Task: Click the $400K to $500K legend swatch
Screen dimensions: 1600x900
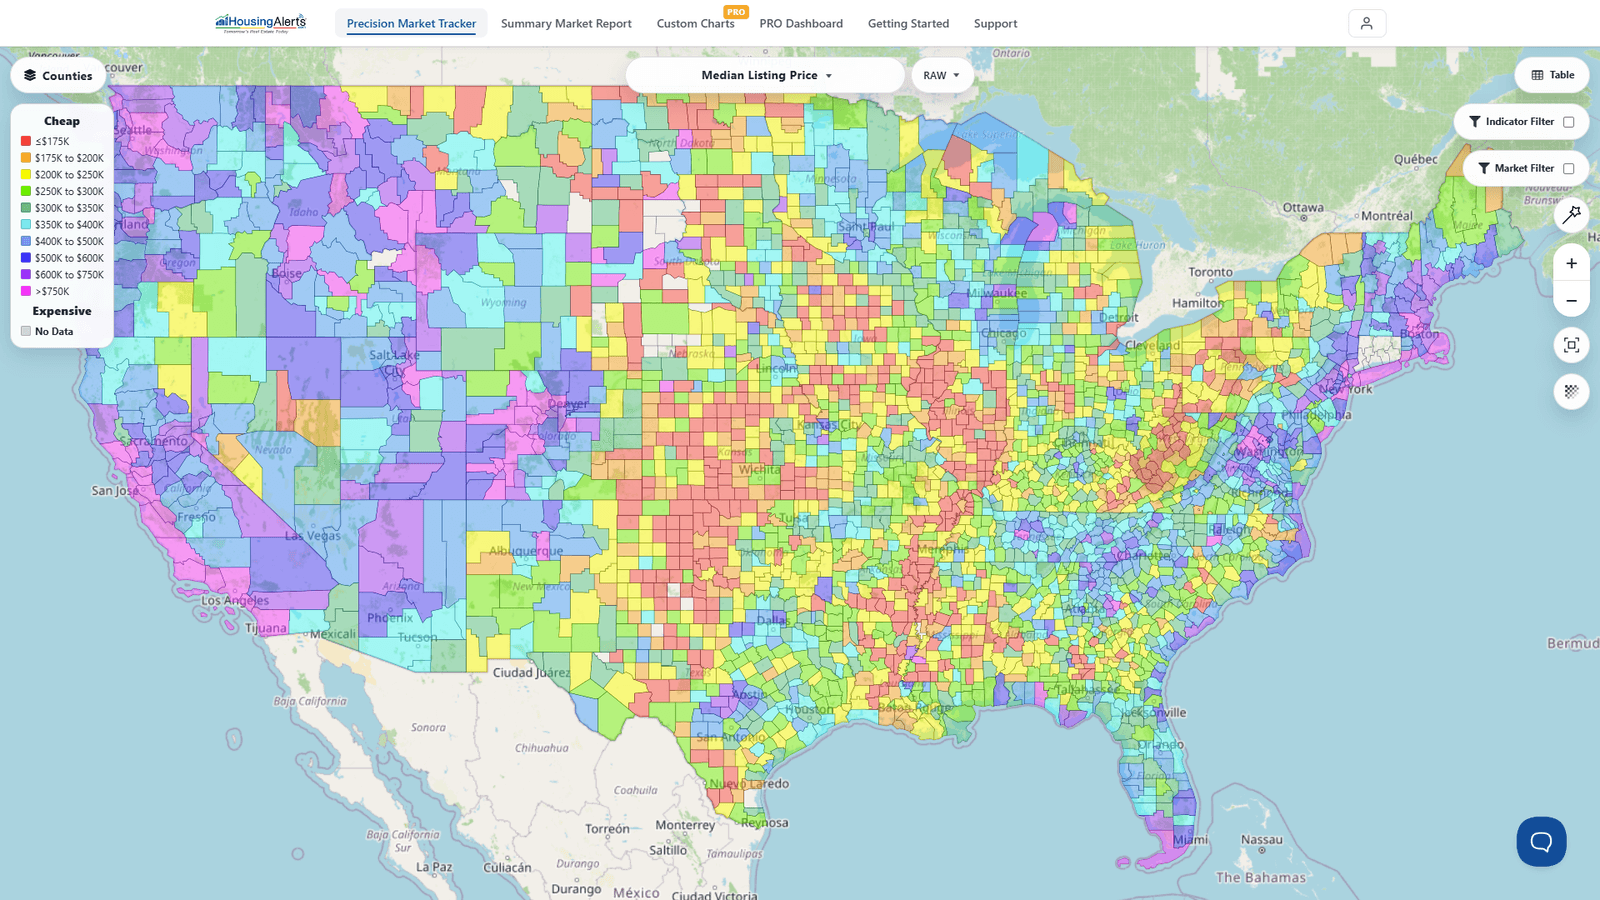Action: 26,241
